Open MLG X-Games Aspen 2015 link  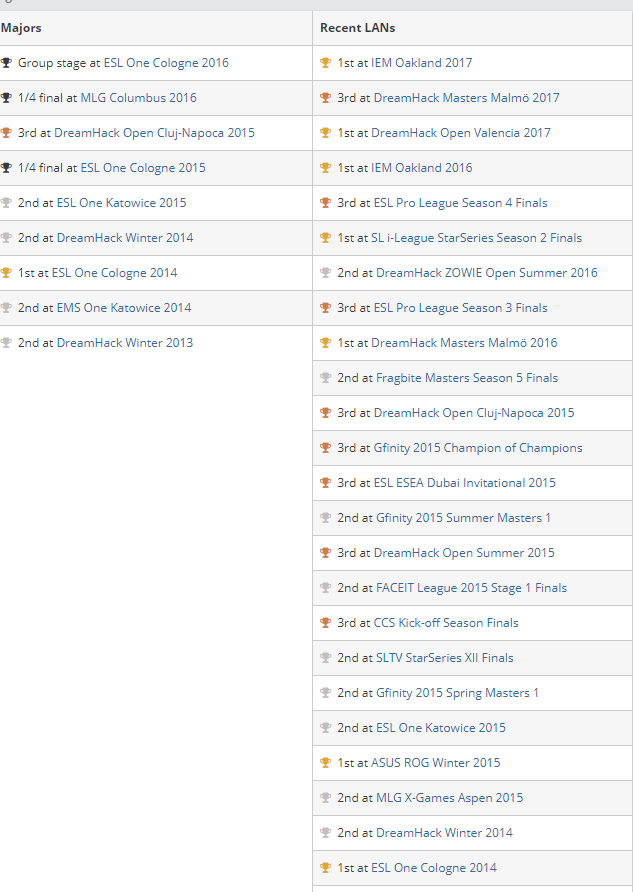[449, 798]
